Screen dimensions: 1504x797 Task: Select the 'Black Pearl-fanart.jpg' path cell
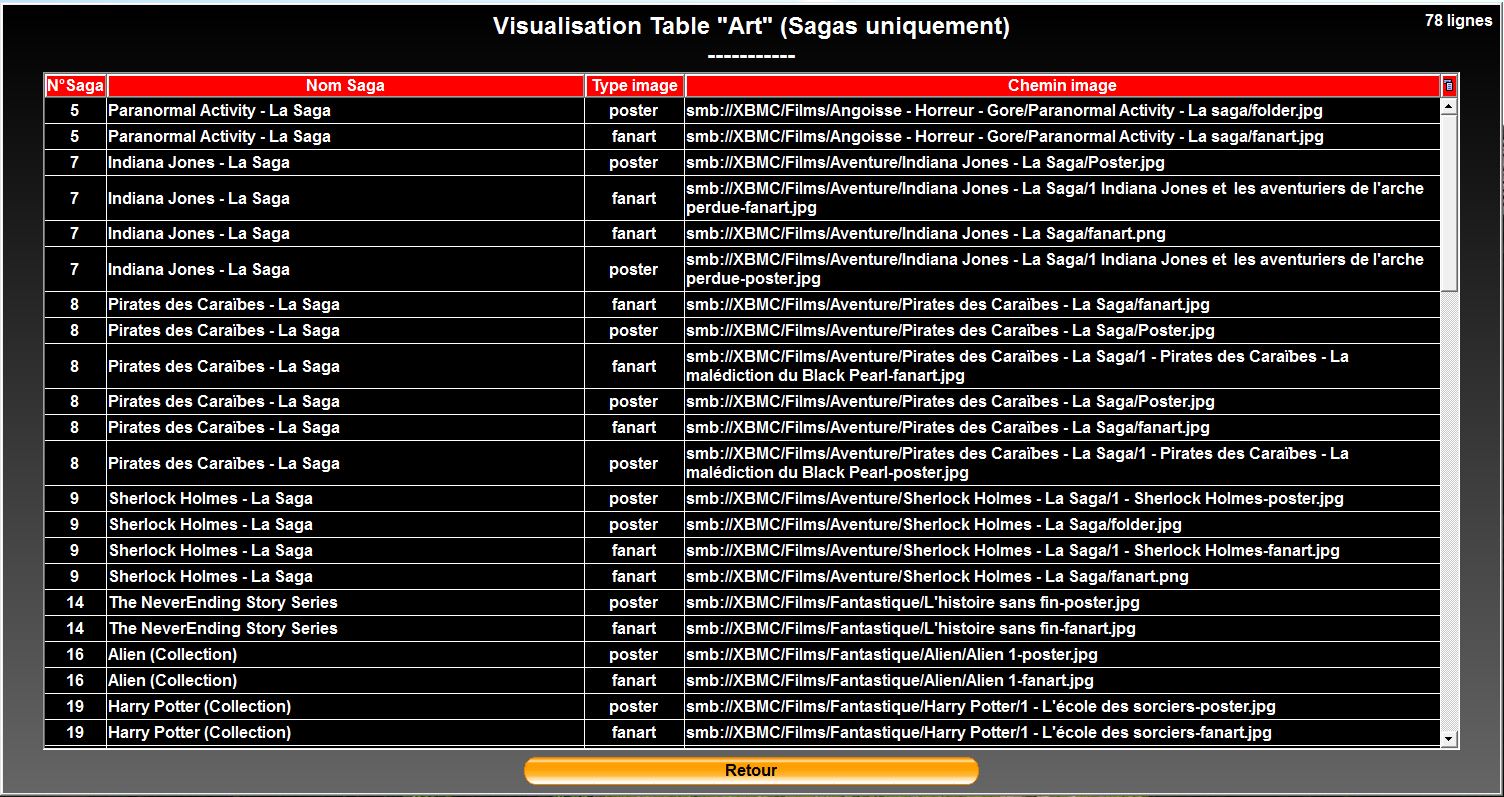pos(1062,366)
